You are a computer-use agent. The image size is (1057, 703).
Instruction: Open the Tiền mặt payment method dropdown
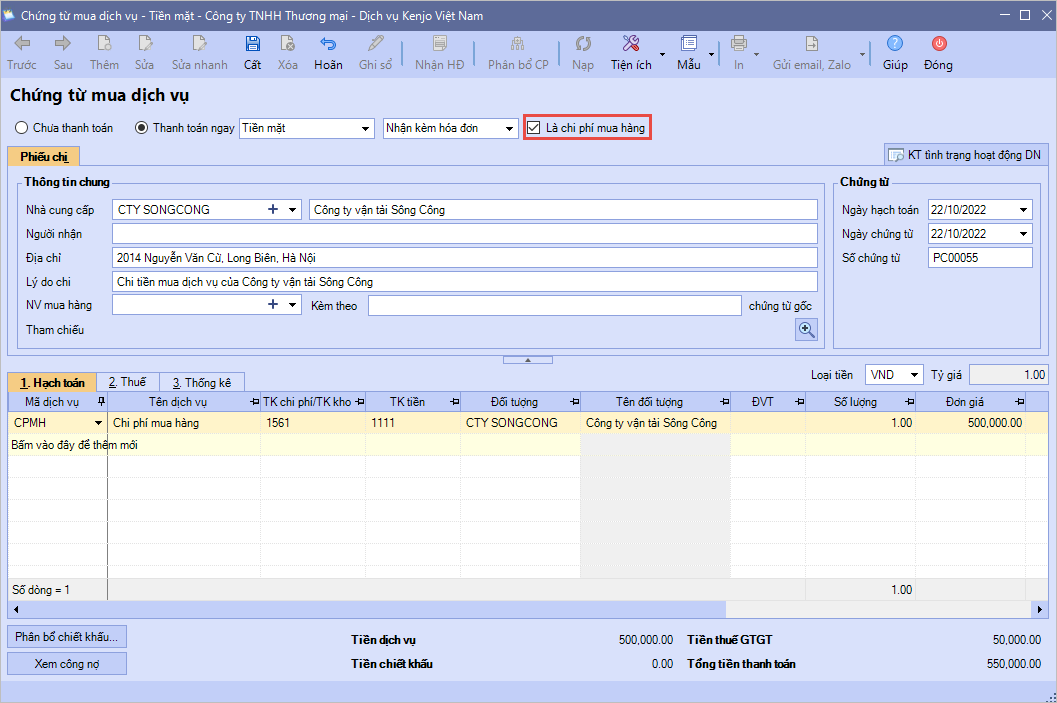tap(365, 129)
